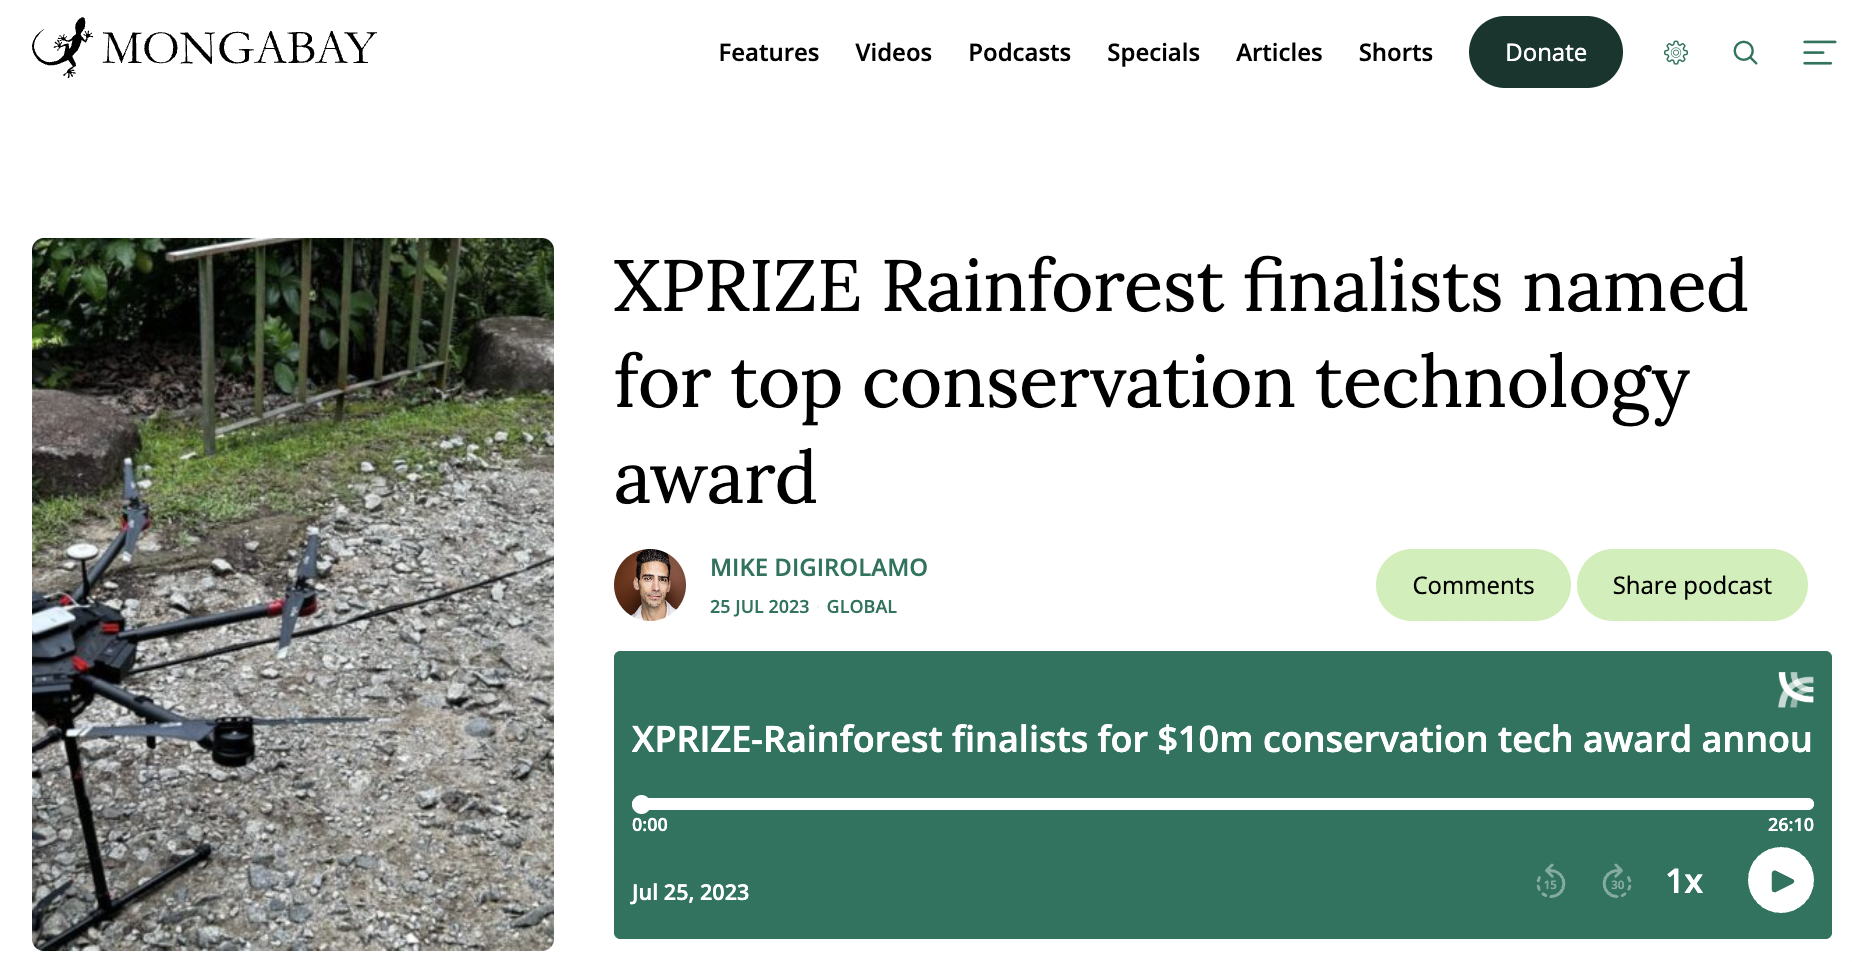The height and width of the screenshot is (962, 1852).
Task: Click the Mongabay gecko logo
Action: 205,47
